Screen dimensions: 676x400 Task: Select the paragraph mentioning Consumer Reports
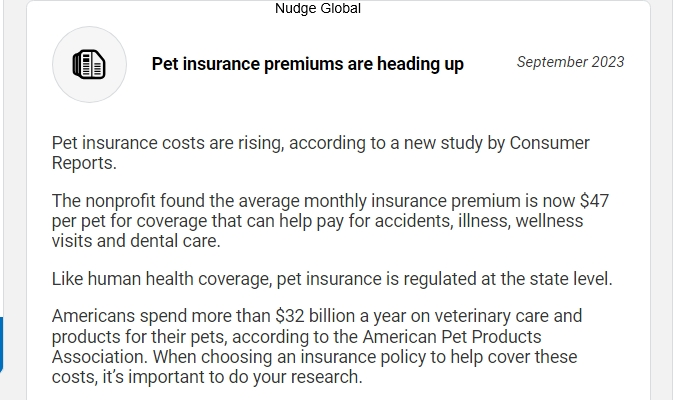click(321, 153)
